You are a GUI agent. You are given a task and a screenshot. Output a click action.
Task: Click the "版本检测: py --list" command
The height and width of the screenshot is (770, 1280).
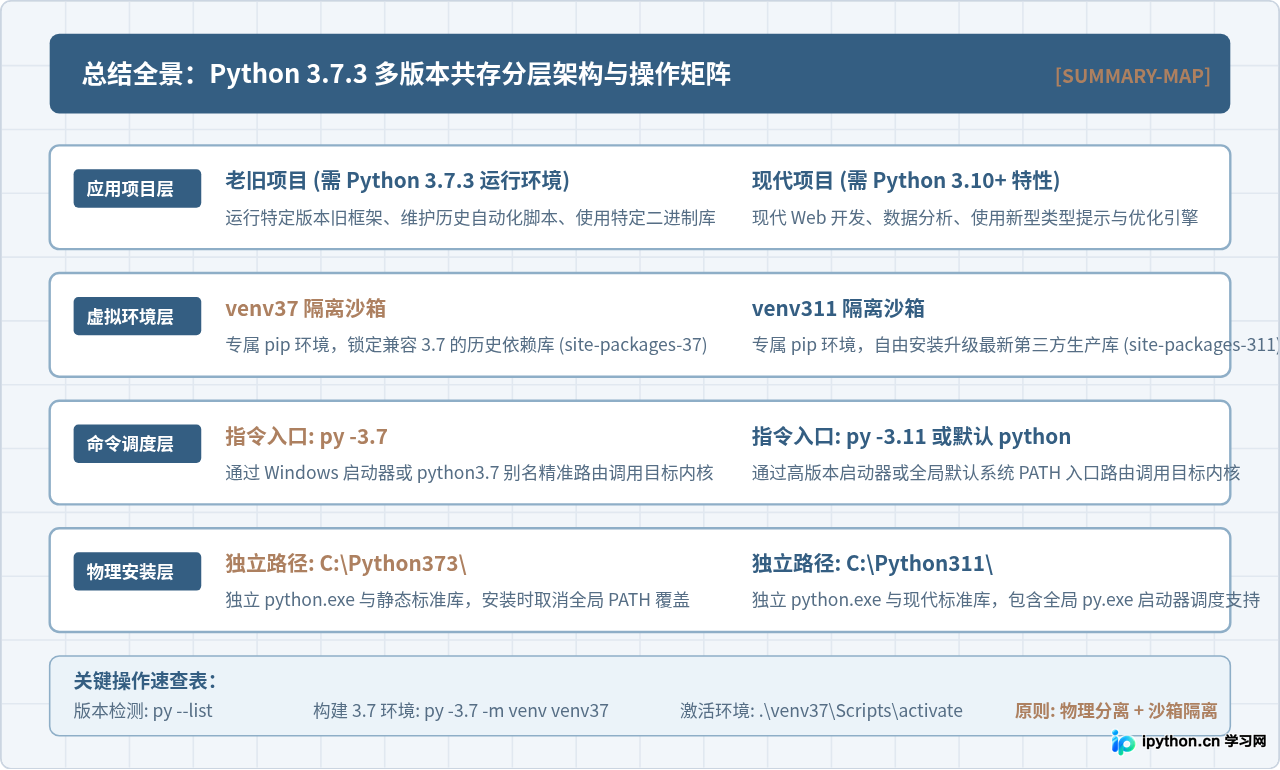pos(143,711)
